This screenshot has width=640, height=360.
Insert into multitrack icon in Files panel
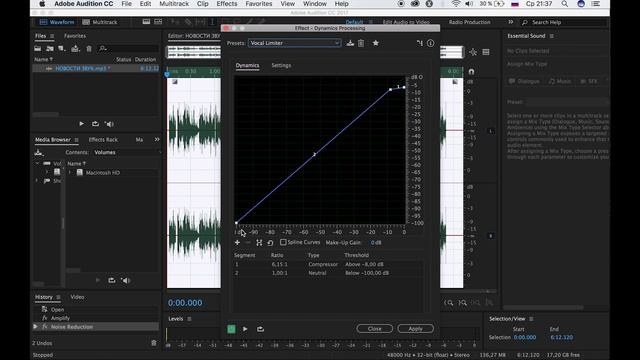75,49
